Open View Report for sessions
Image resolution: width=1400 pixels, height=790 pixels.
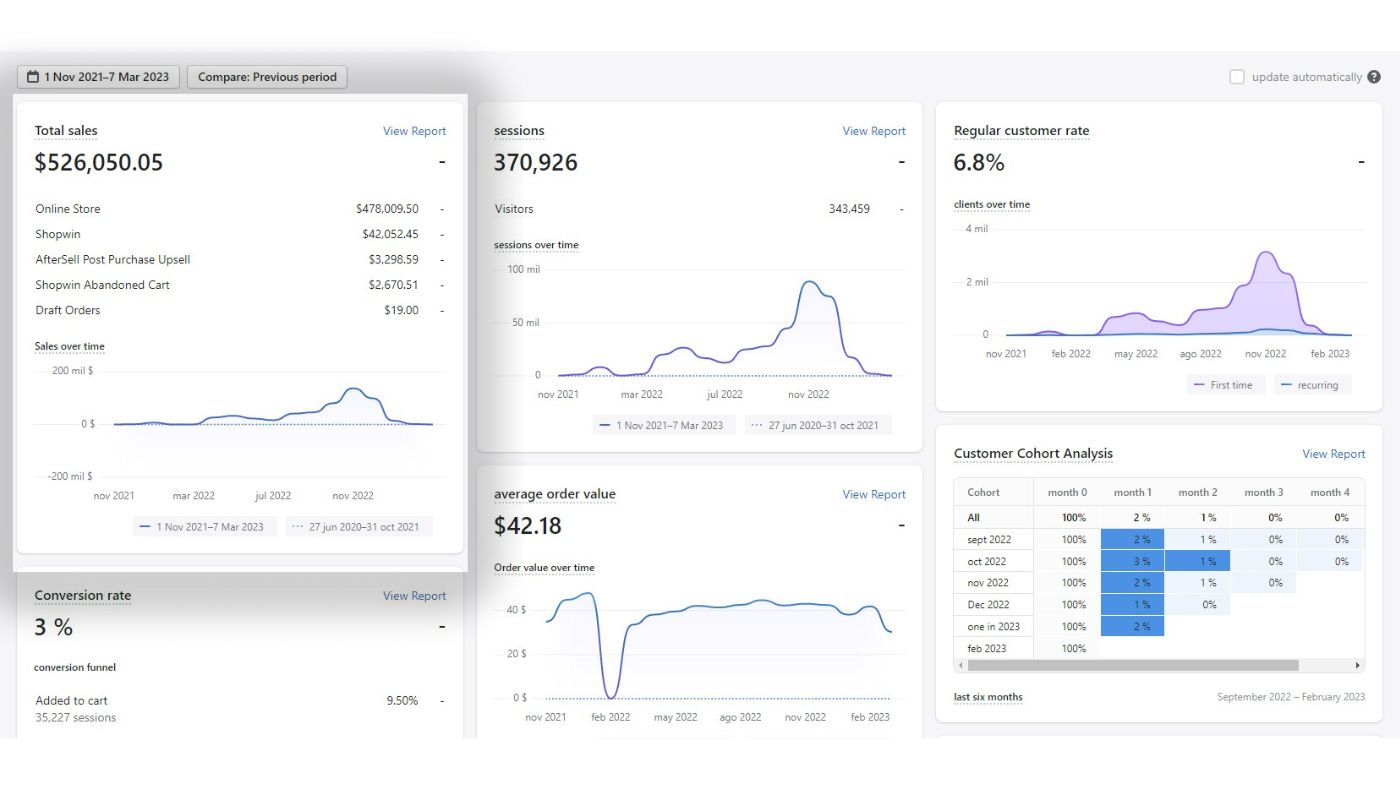874,131
